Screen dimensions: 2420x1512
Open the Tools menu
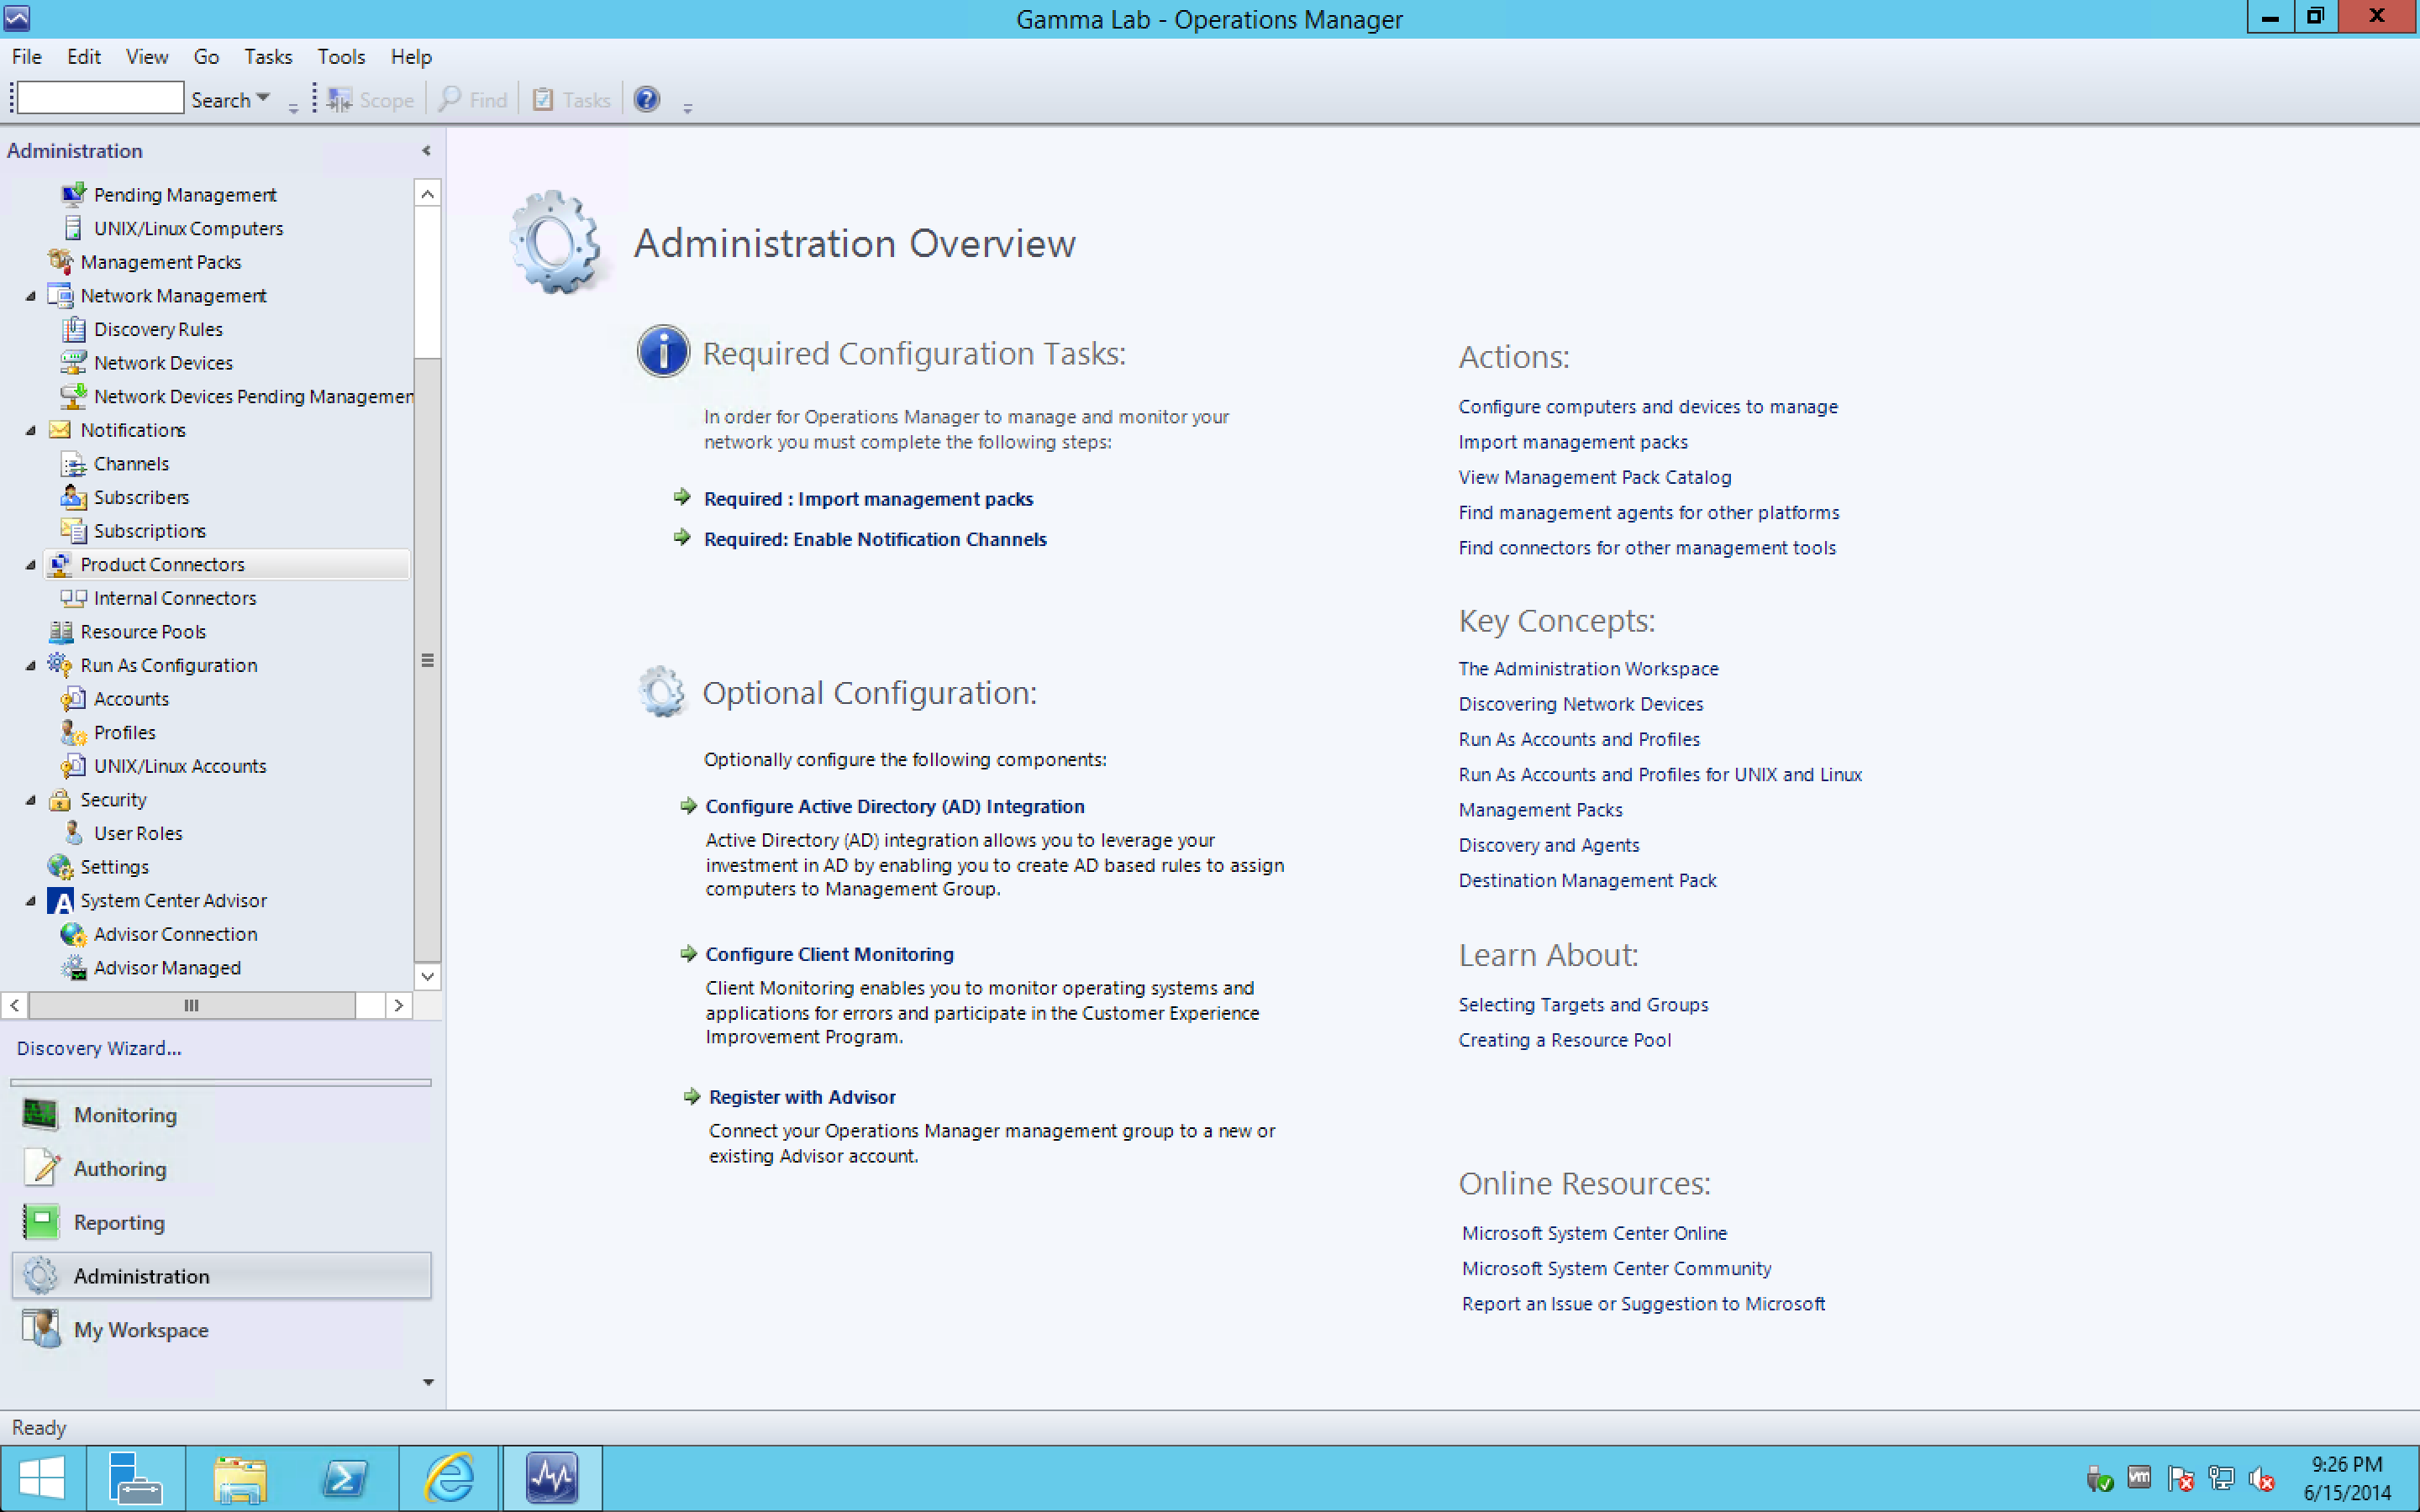click(x=341, y=57)
